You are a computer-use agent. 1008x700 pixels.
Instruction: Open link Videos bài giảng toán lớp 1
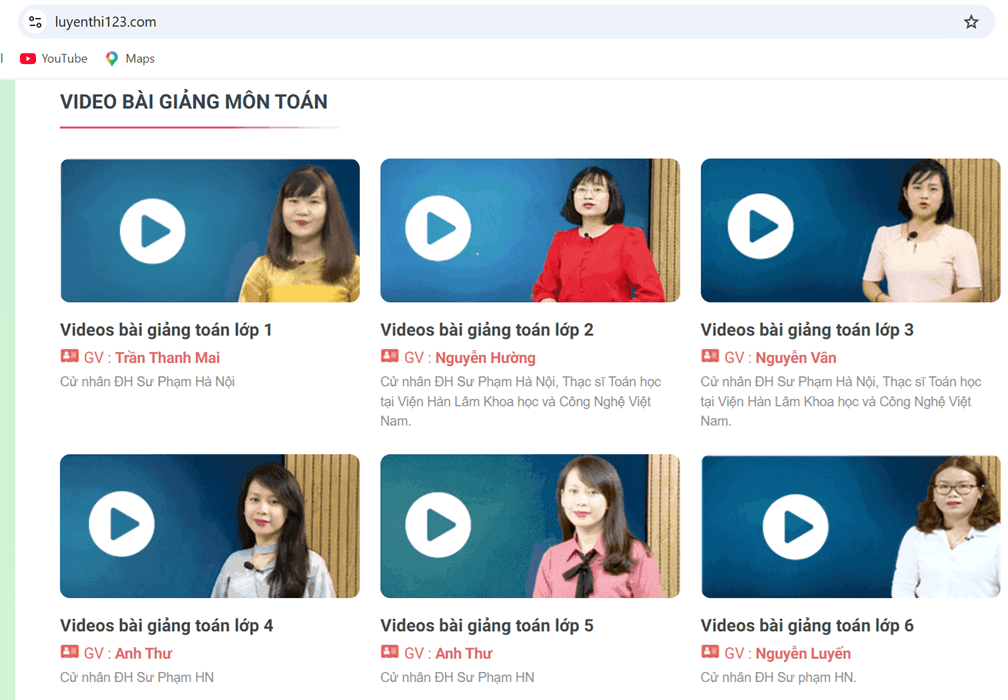click(166, 330)
